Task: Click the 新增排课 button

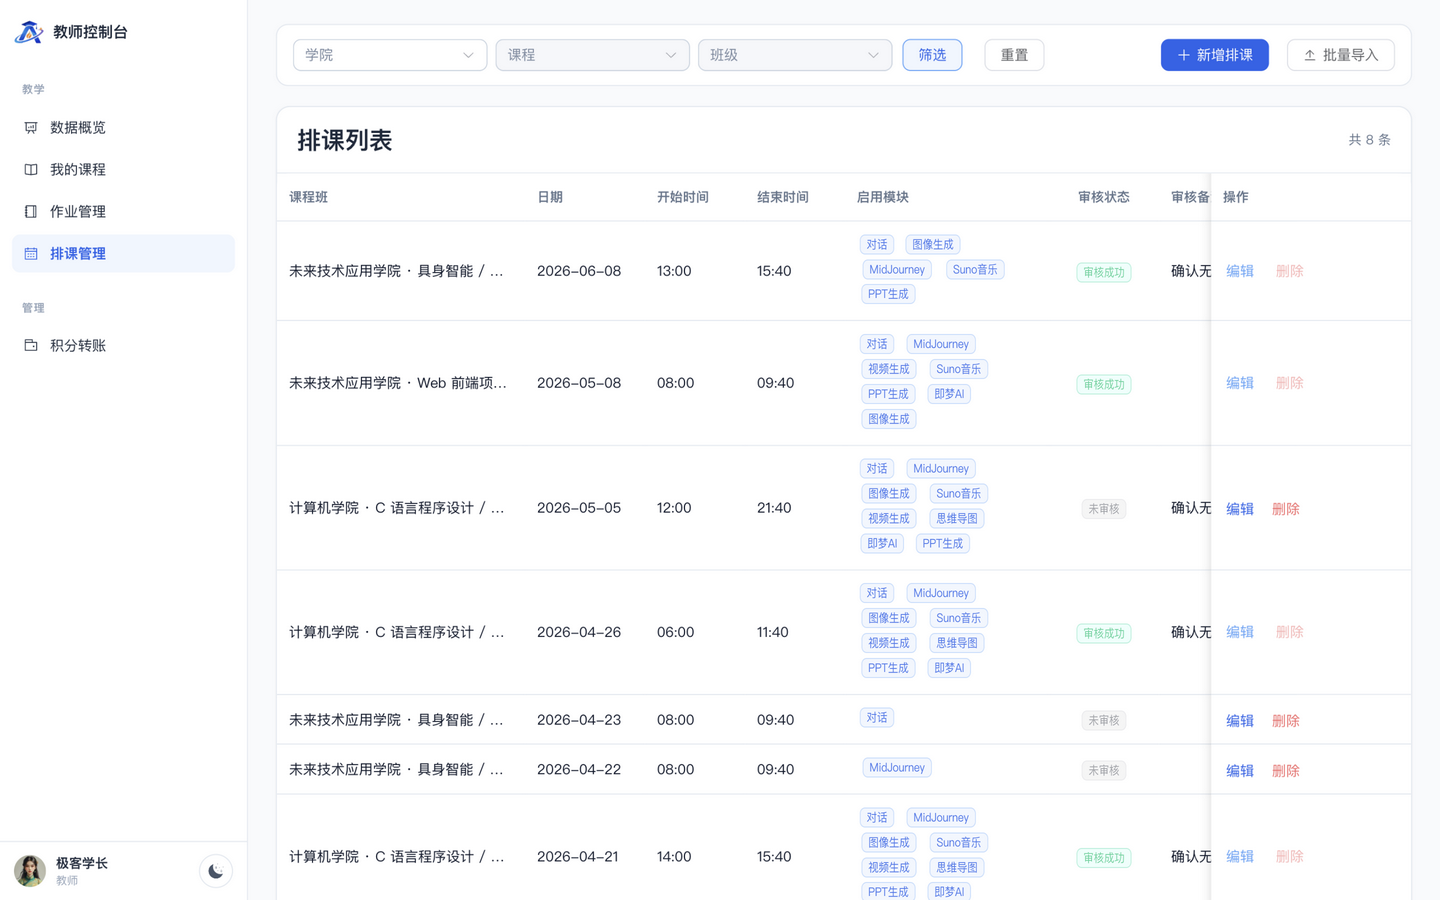Action: (x=1215, y=55)
